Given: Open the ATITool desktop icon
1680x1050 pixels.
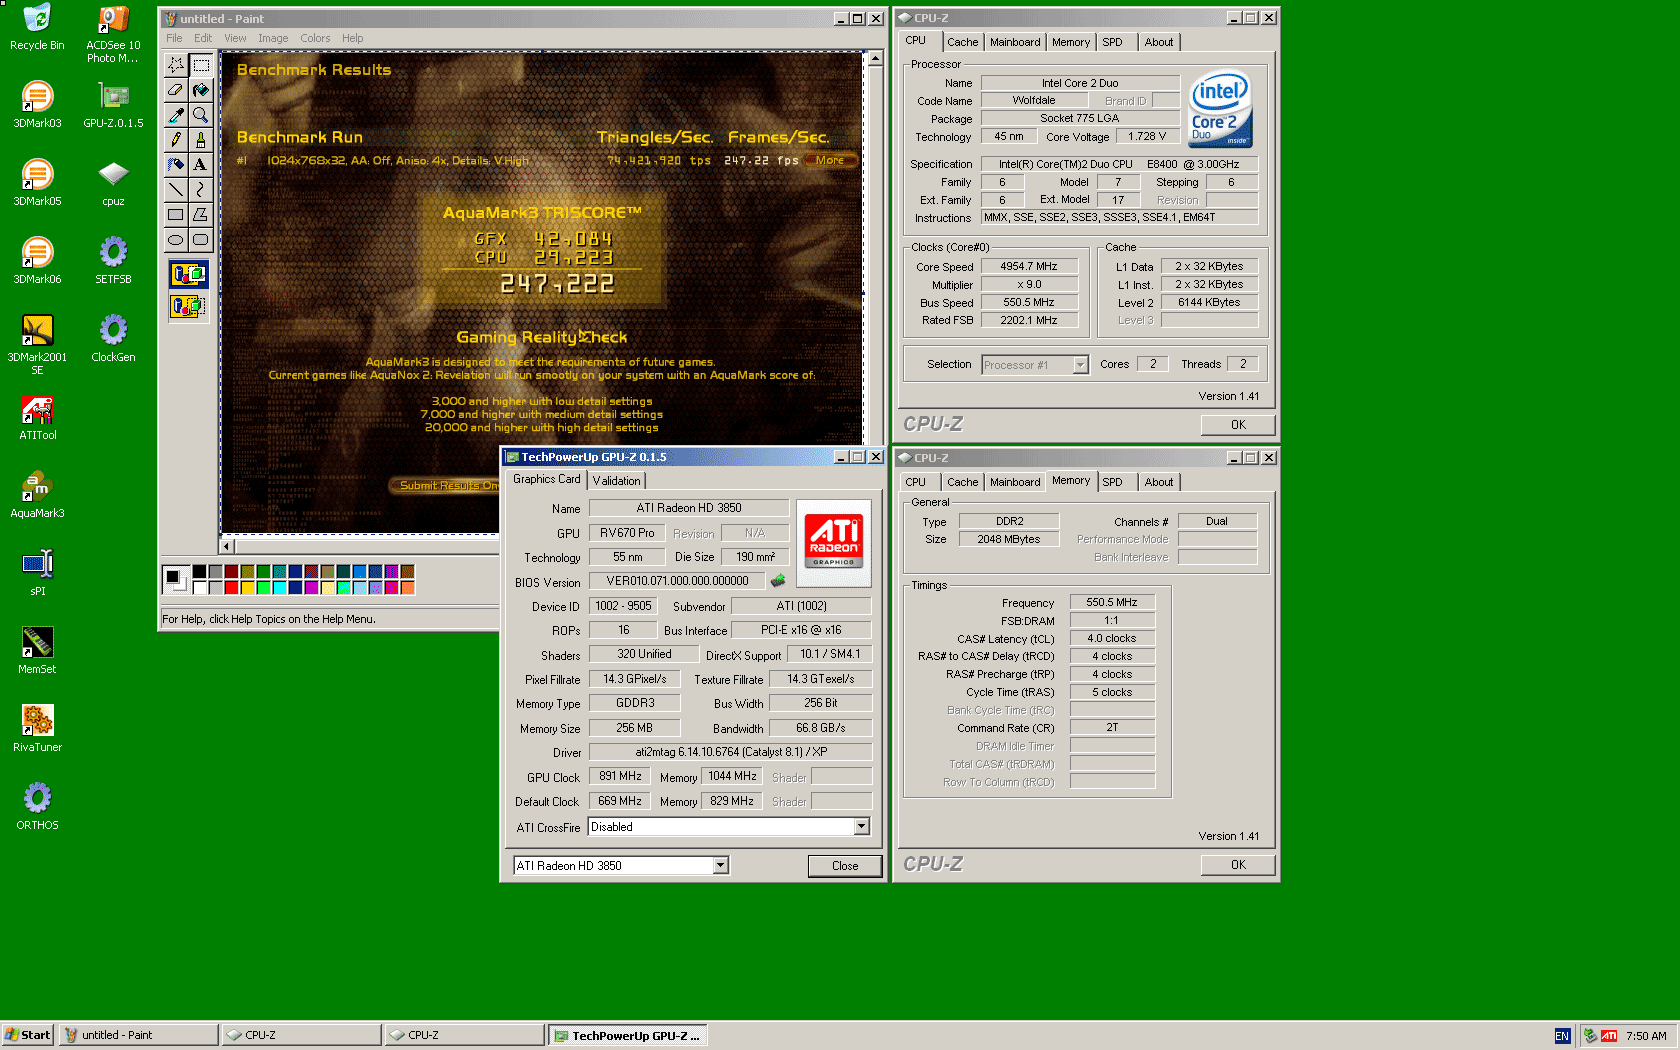Looking at the screenshot, I should [37, 417].
